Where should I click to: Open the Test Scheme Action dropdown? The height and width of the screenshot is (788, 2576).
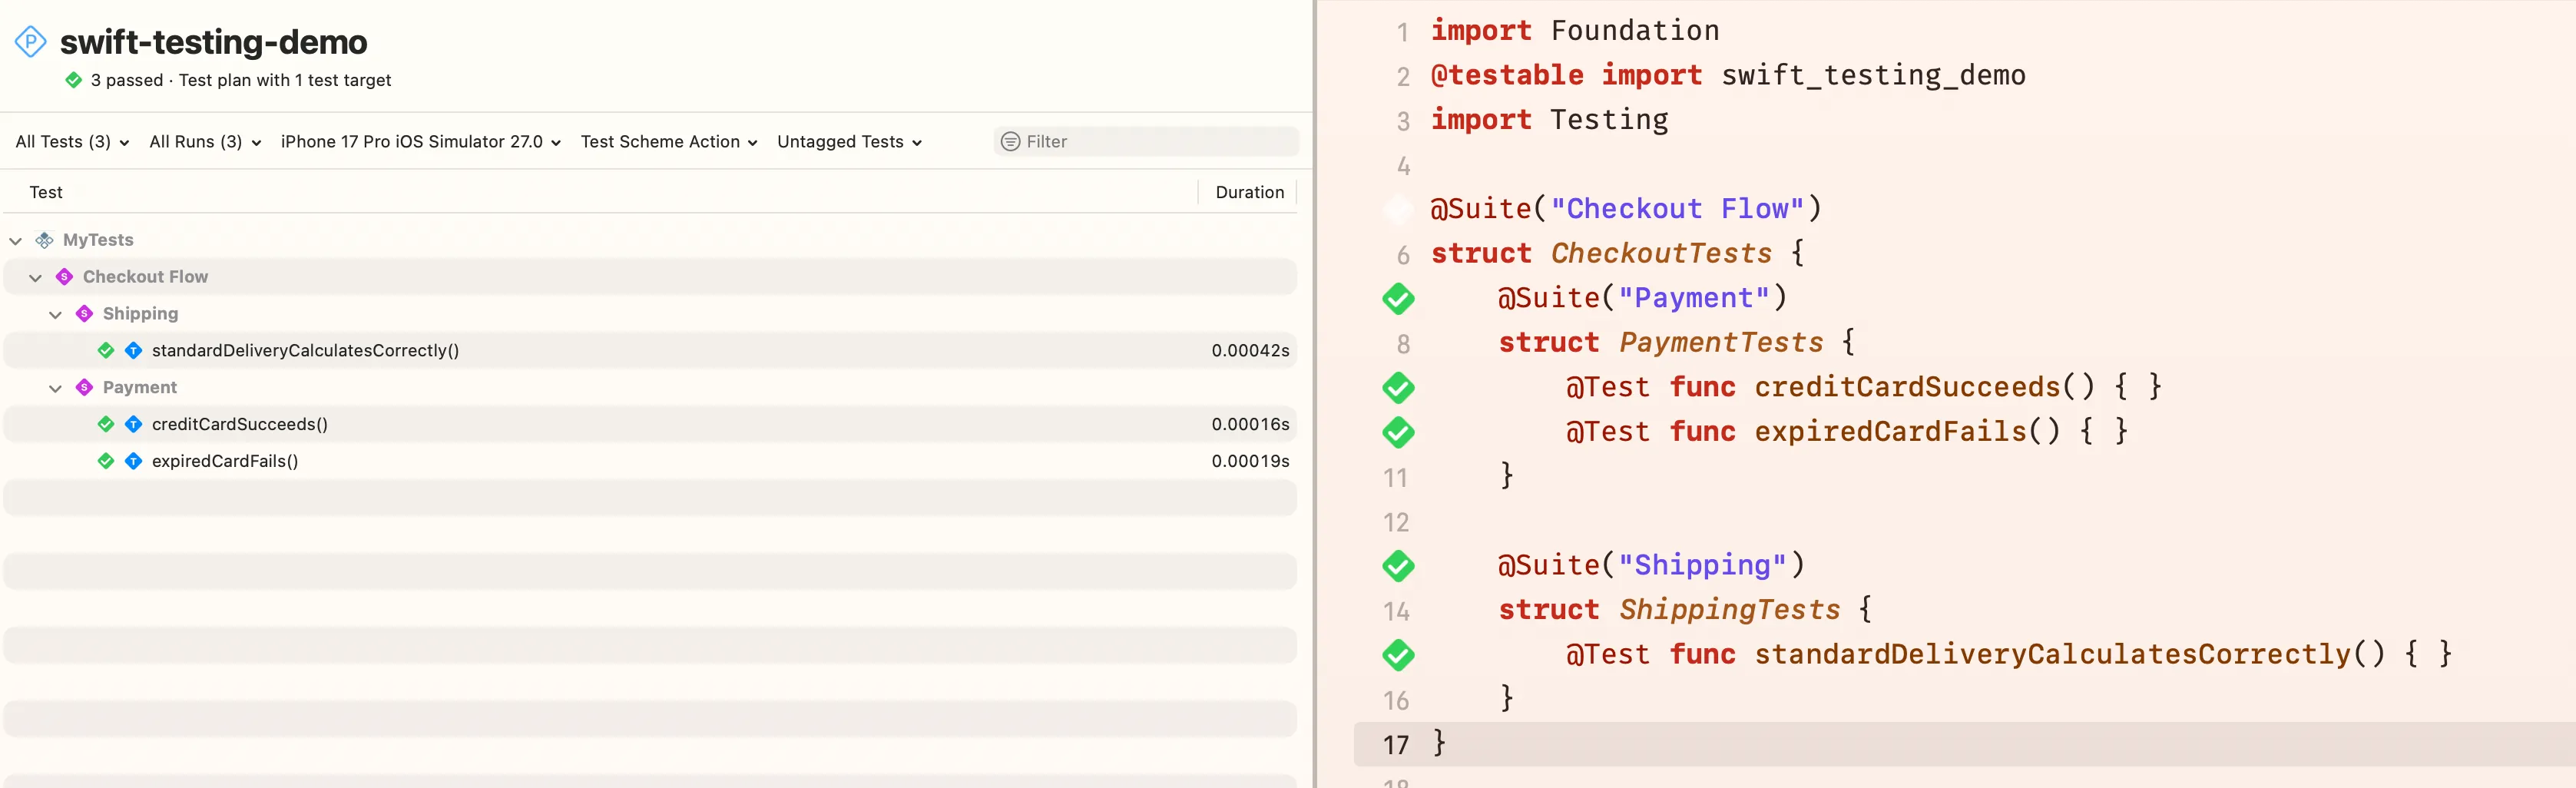click(x=668, y=142)
